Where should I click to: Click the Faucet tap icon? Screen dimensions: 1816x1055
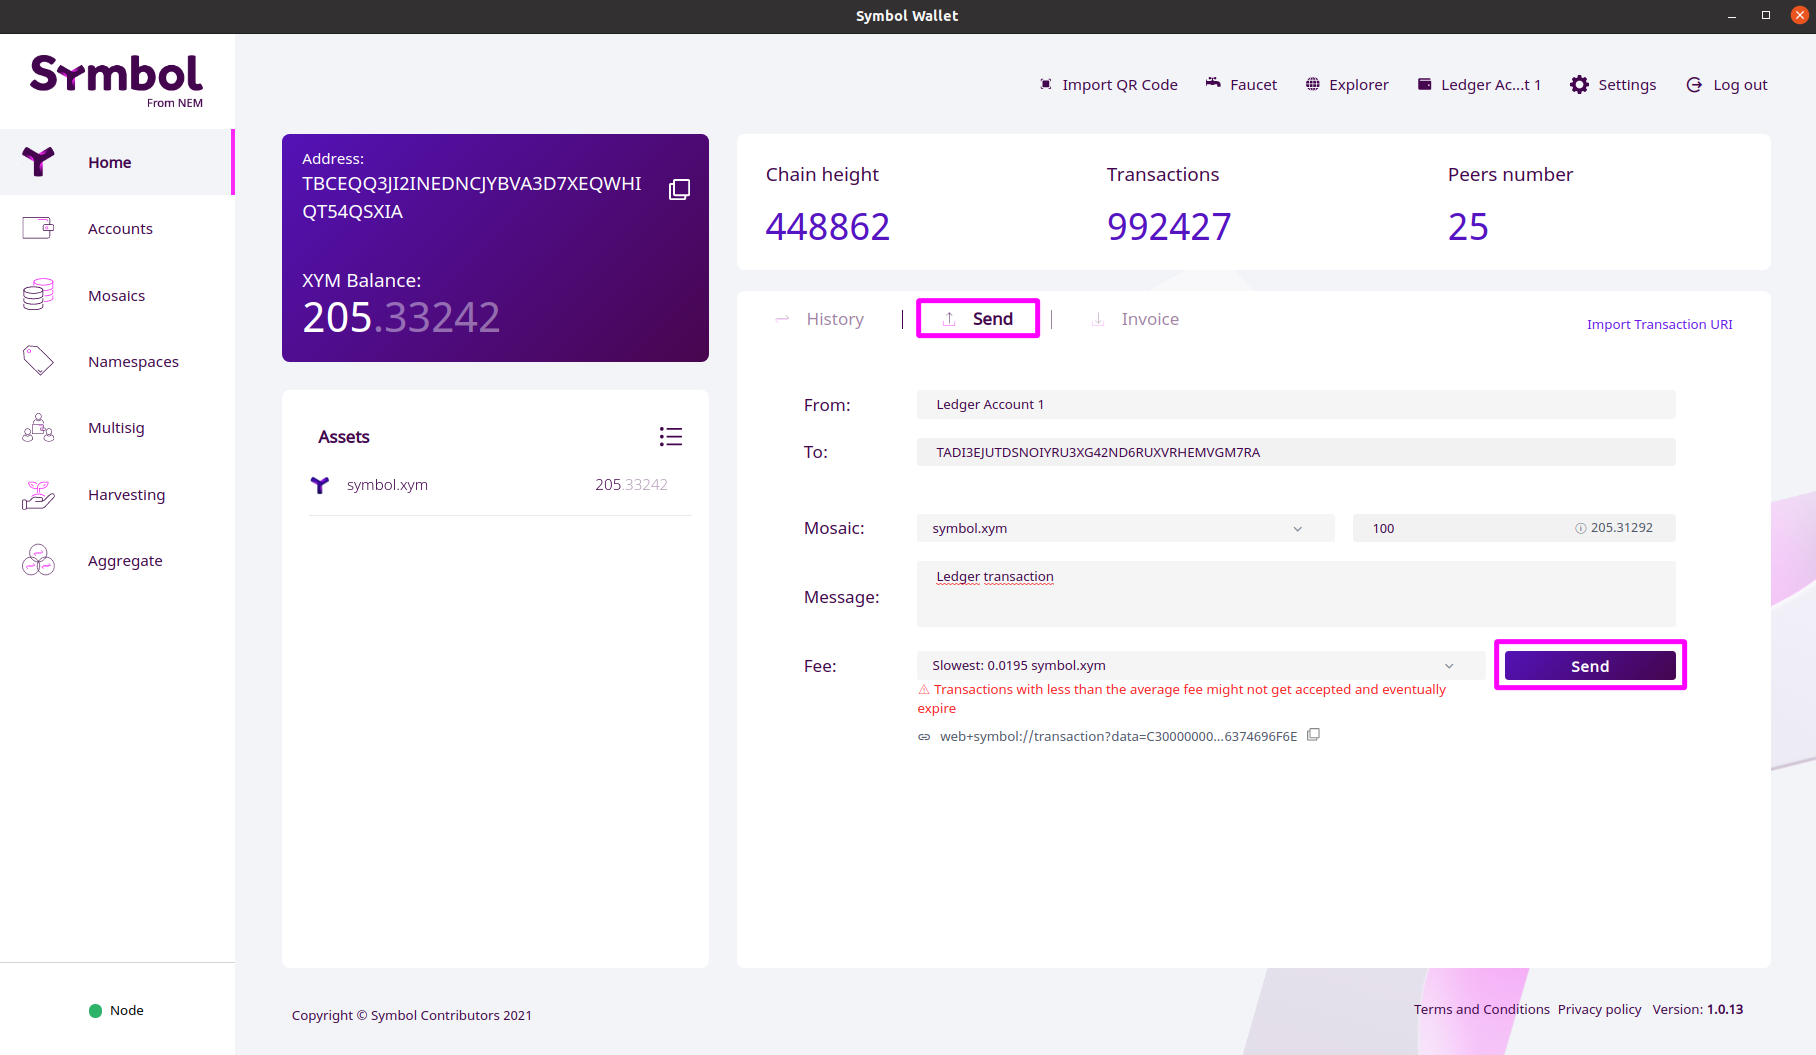click(1213, 84)
